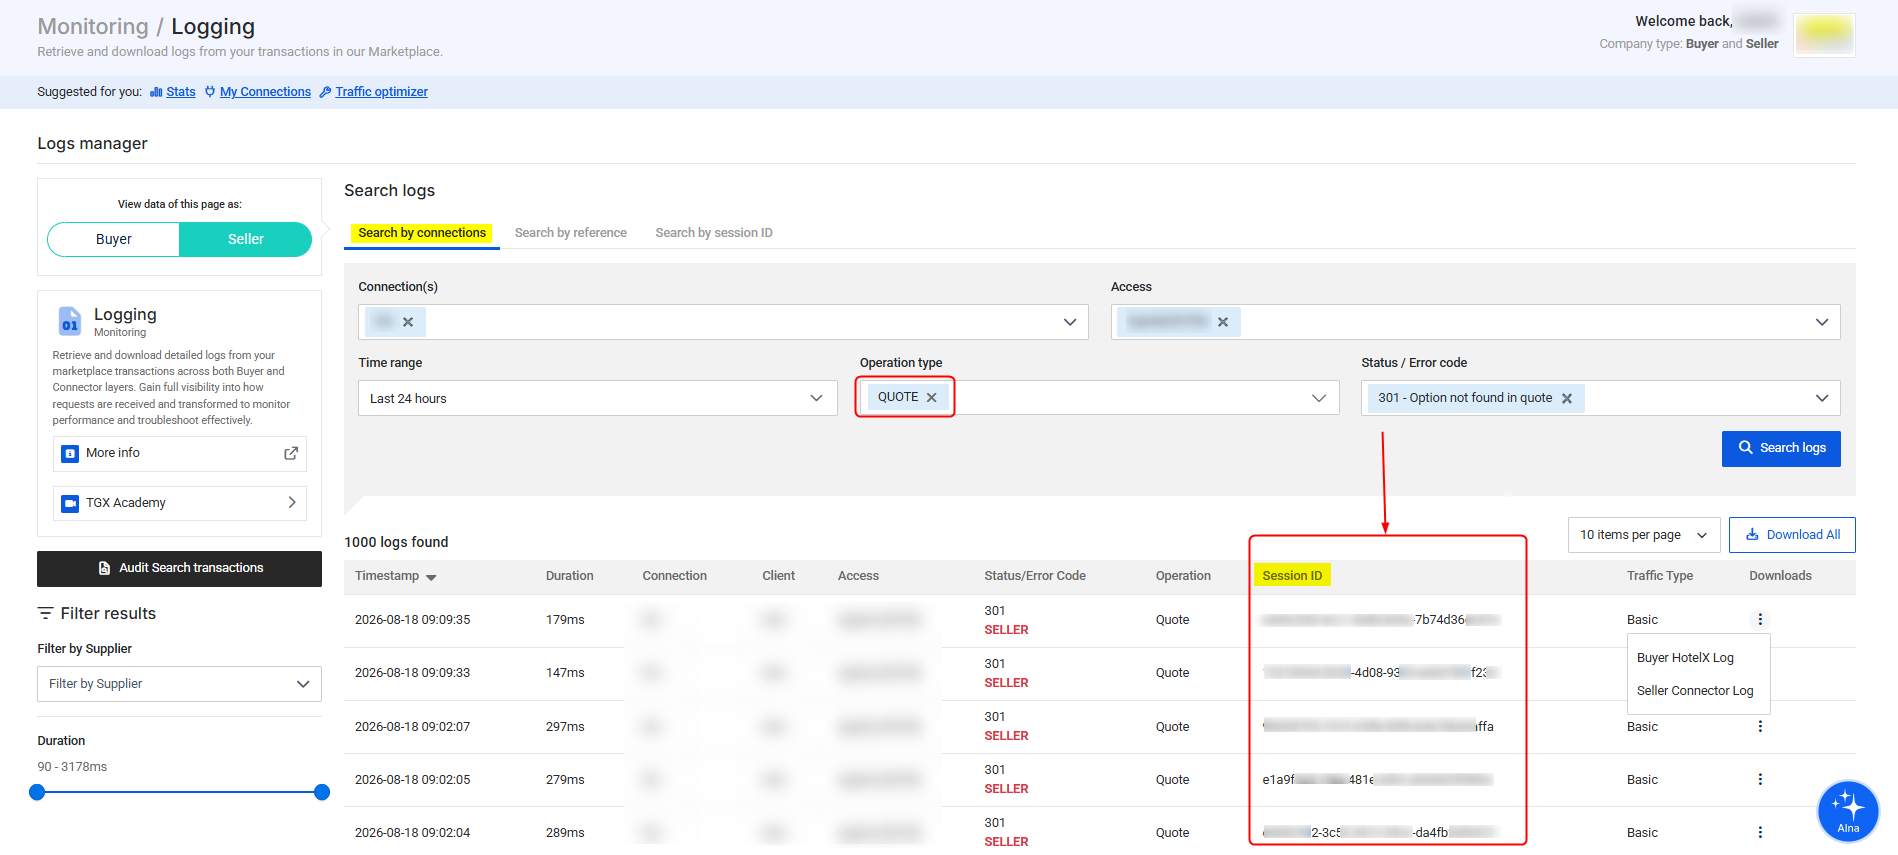Image resolution: width=1898 pixels, height=855 pixels.
Task: Switch to Search by session ID tab
Action: tap(714, 233)
